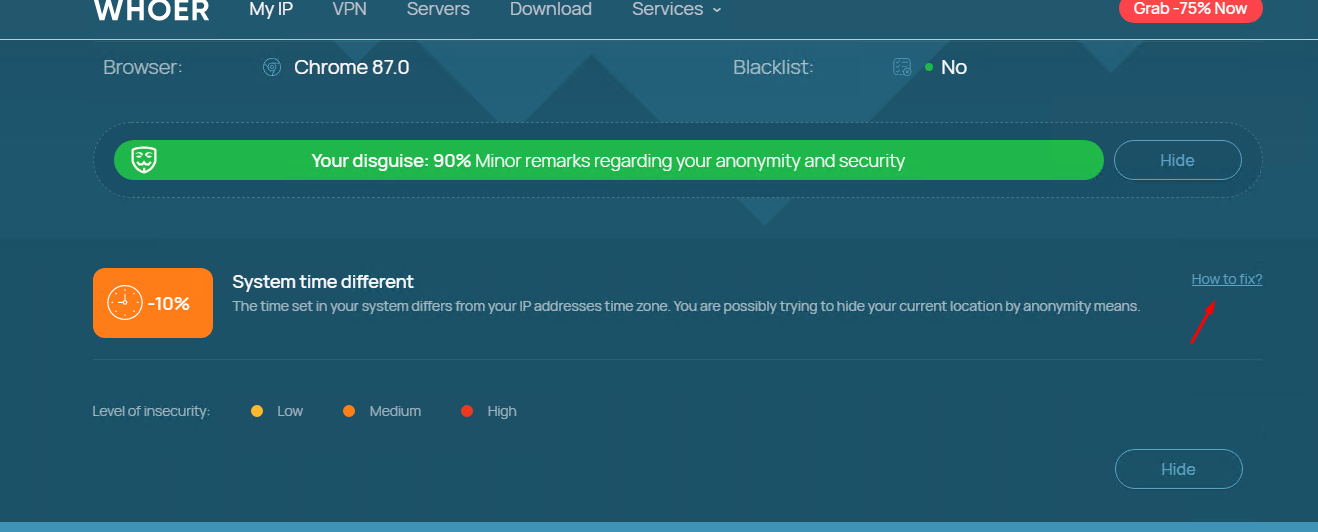
Task: Click the green status dot beside No
Action: (x=929, y=68)
